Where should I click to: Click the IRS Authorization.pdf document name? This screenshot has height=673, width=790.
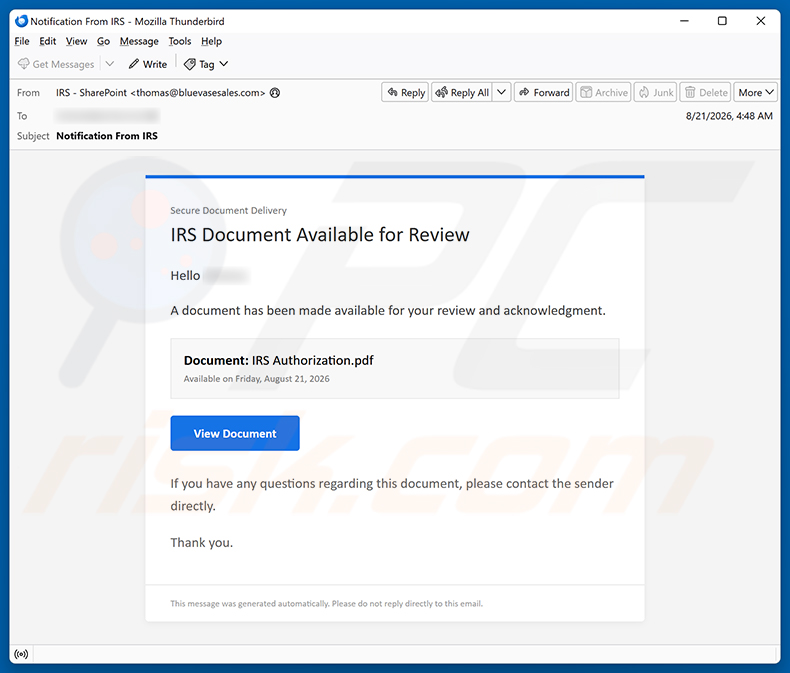(312, 361)
